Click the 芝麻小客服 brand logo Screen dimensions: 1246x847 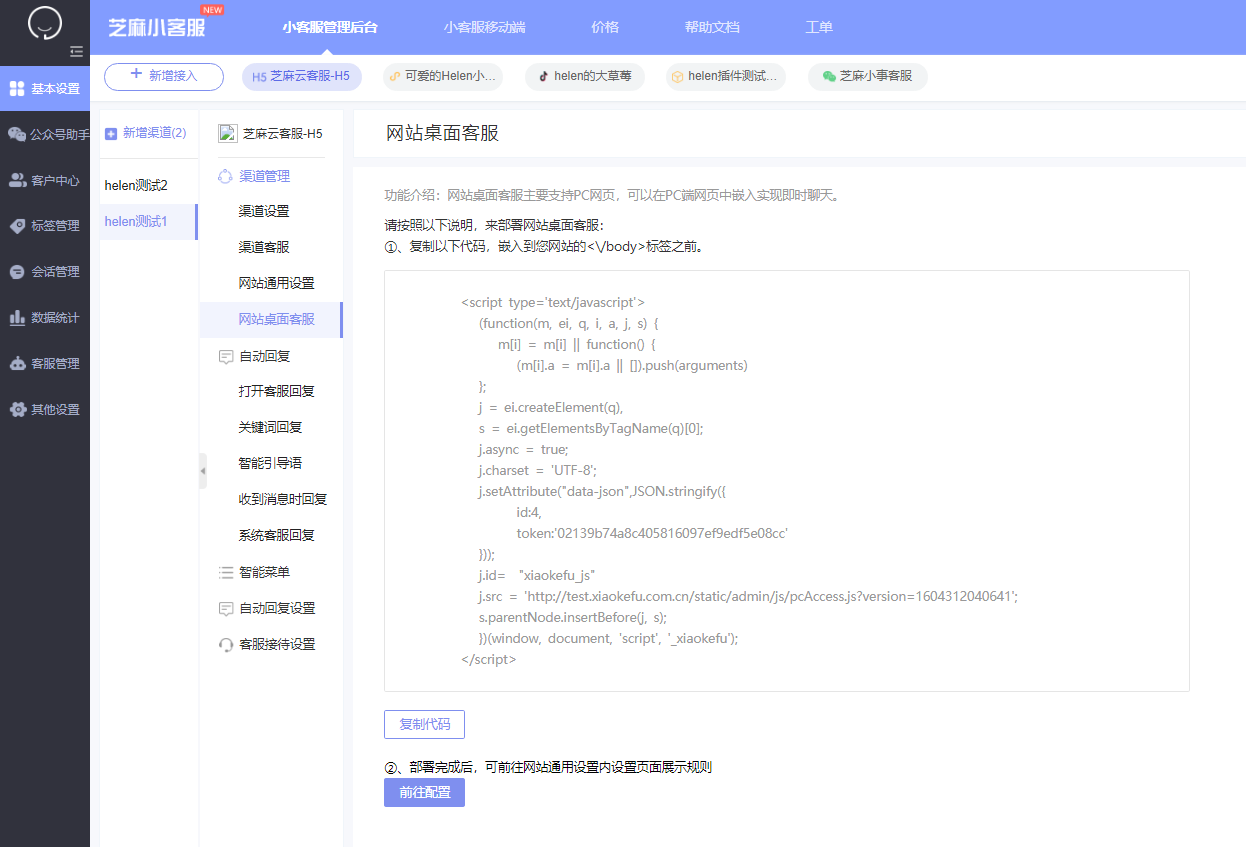tap(157, 27)
